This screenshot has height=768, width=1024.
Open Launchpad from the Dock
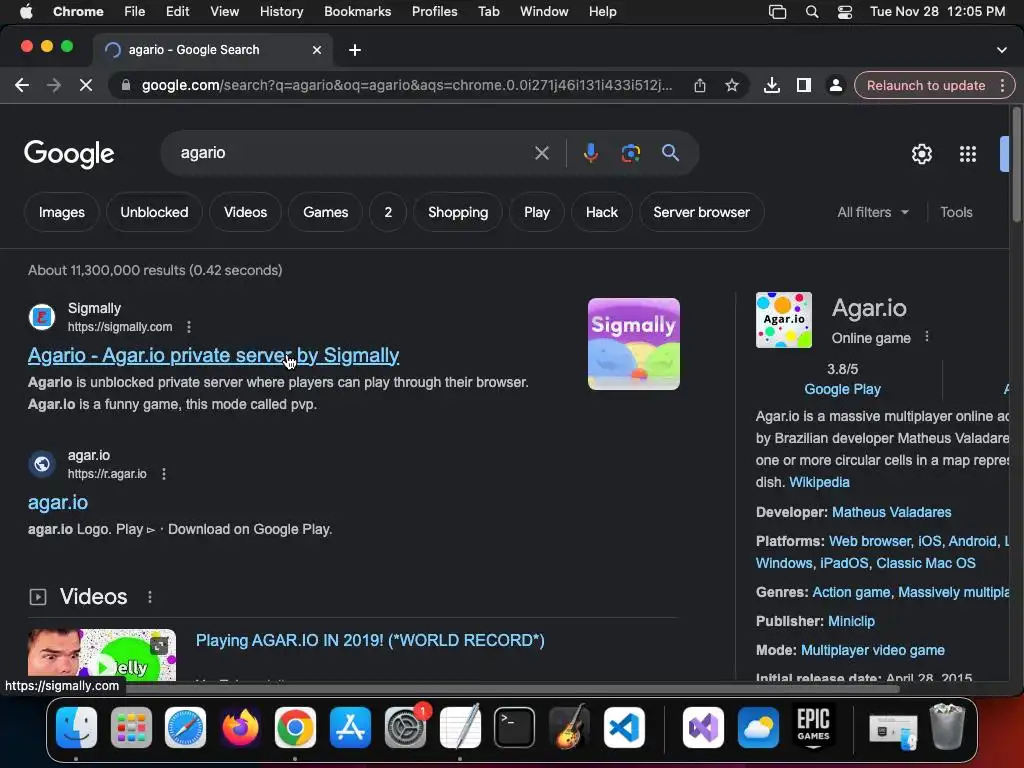131,728
